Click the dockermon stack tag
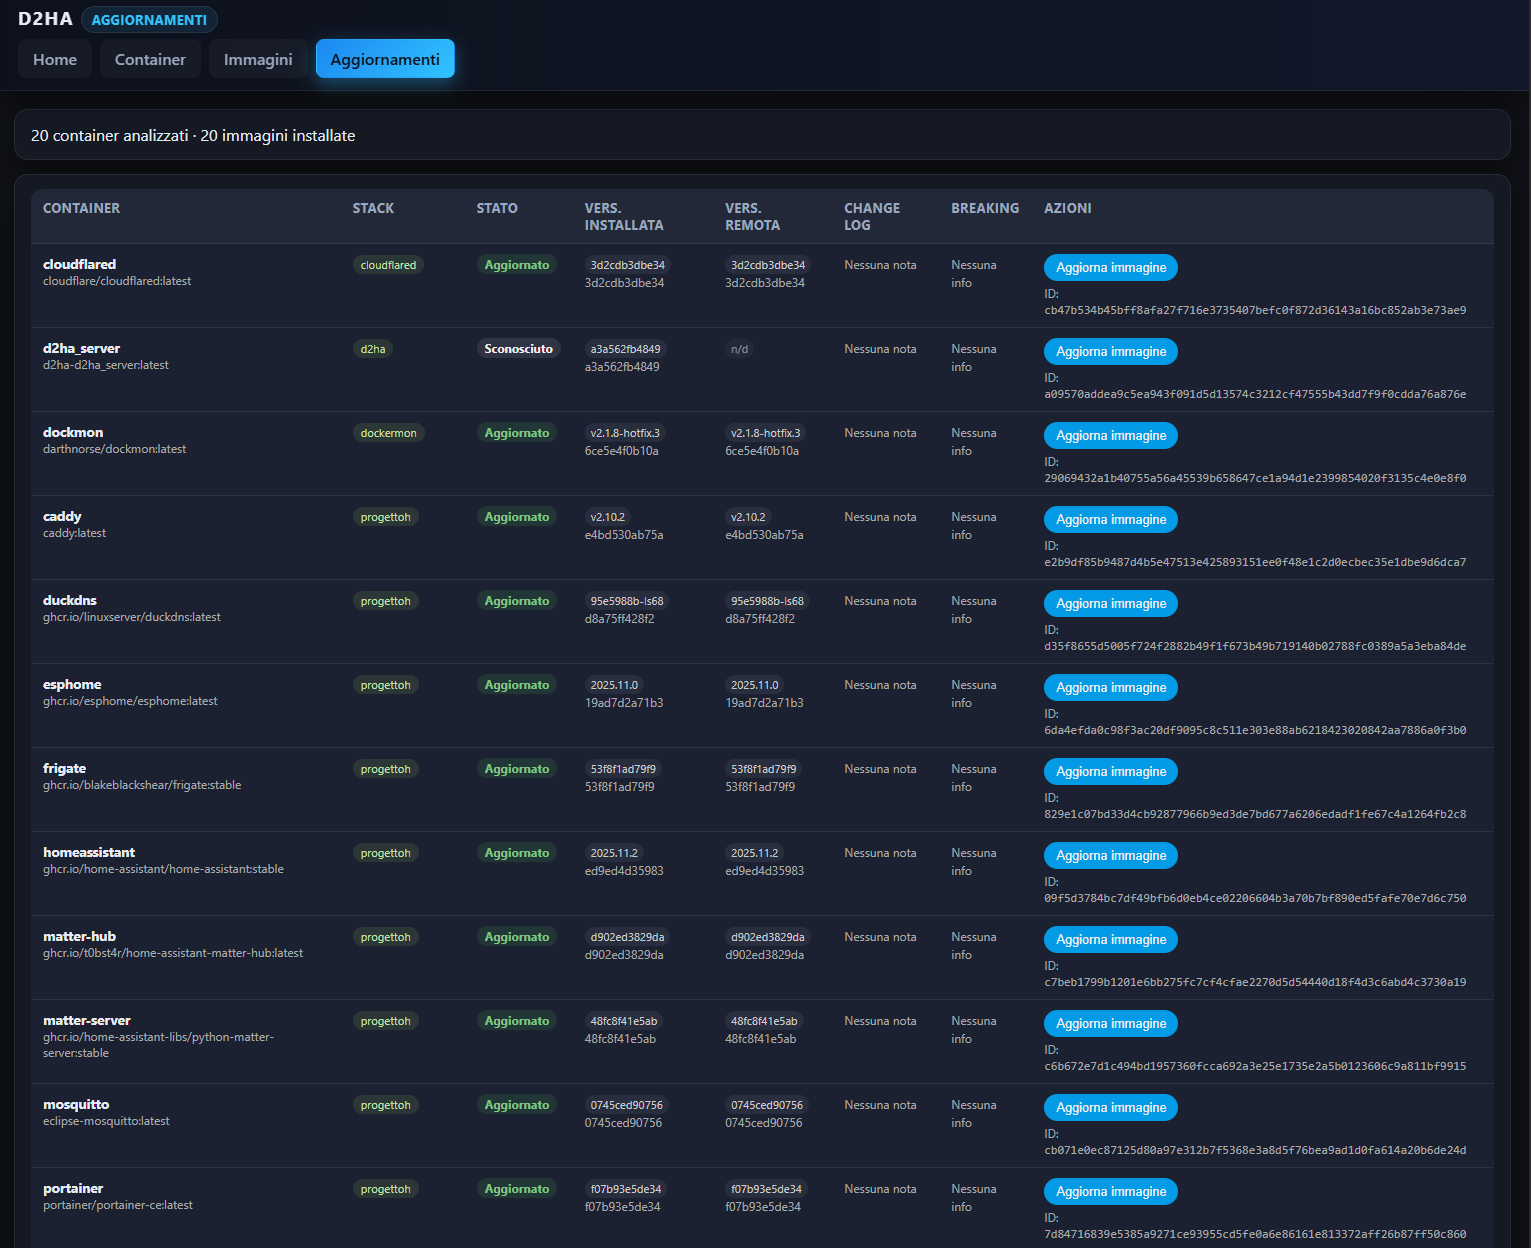Screen dimensions: 1531x1248 click(x=388, y=433)
